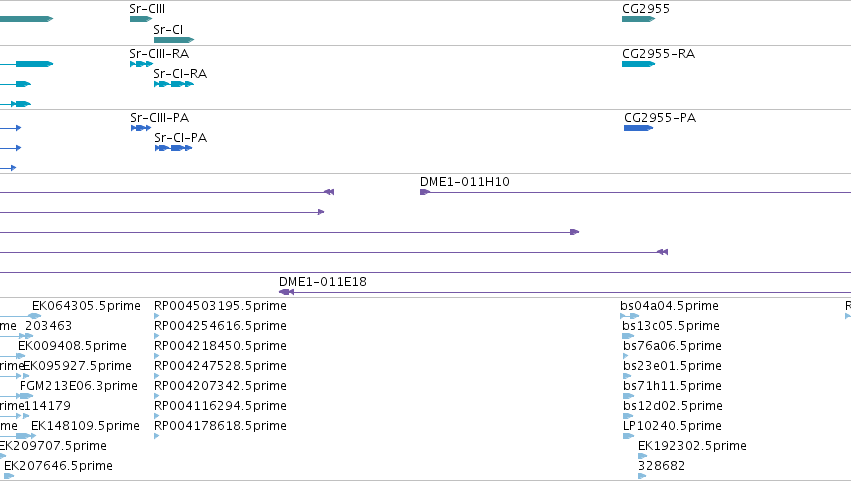This screenshot has height=481, width=851.
Task: Click the Sr-CI-PA protein glyph
Action: 174,148
